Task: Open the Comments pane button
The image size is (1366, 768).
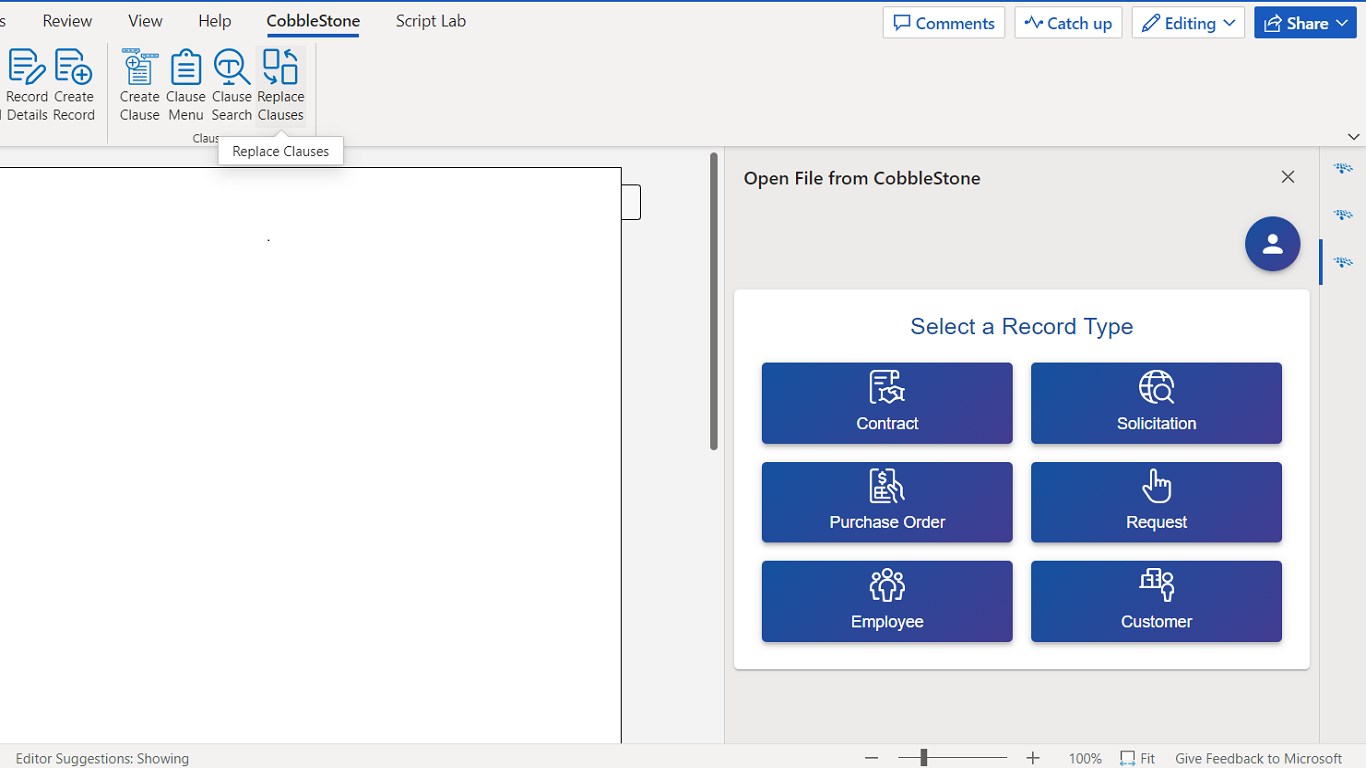Action: (944, 23)
